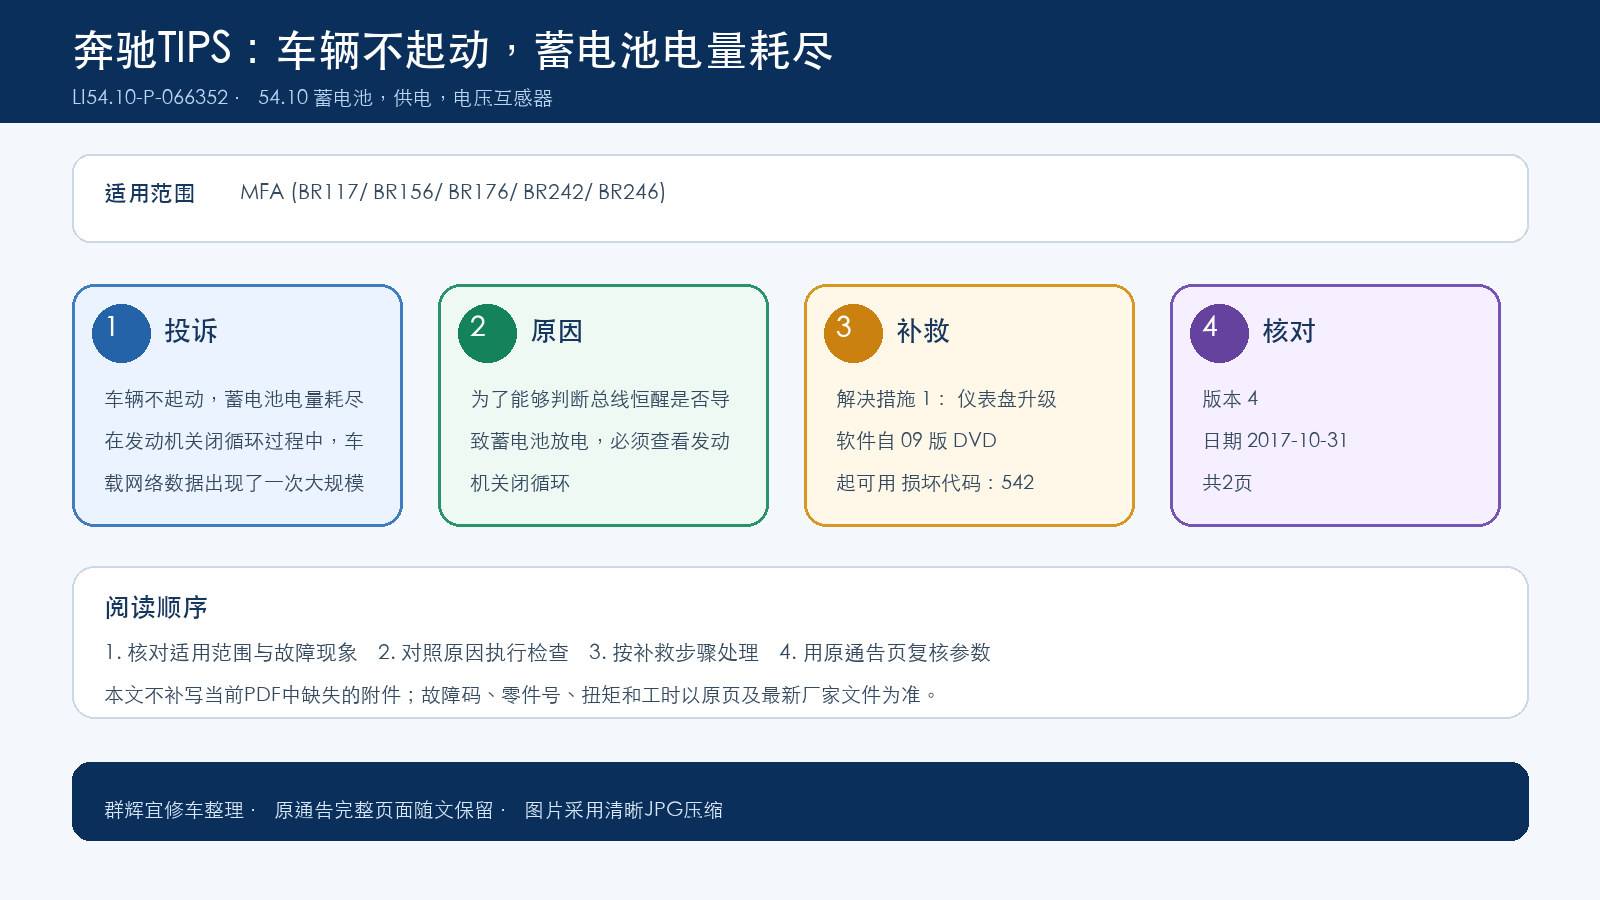Screen dimensions: 1600x900
Task: Click step 2. 对照原因执行检查
Action: click(473, 653)
